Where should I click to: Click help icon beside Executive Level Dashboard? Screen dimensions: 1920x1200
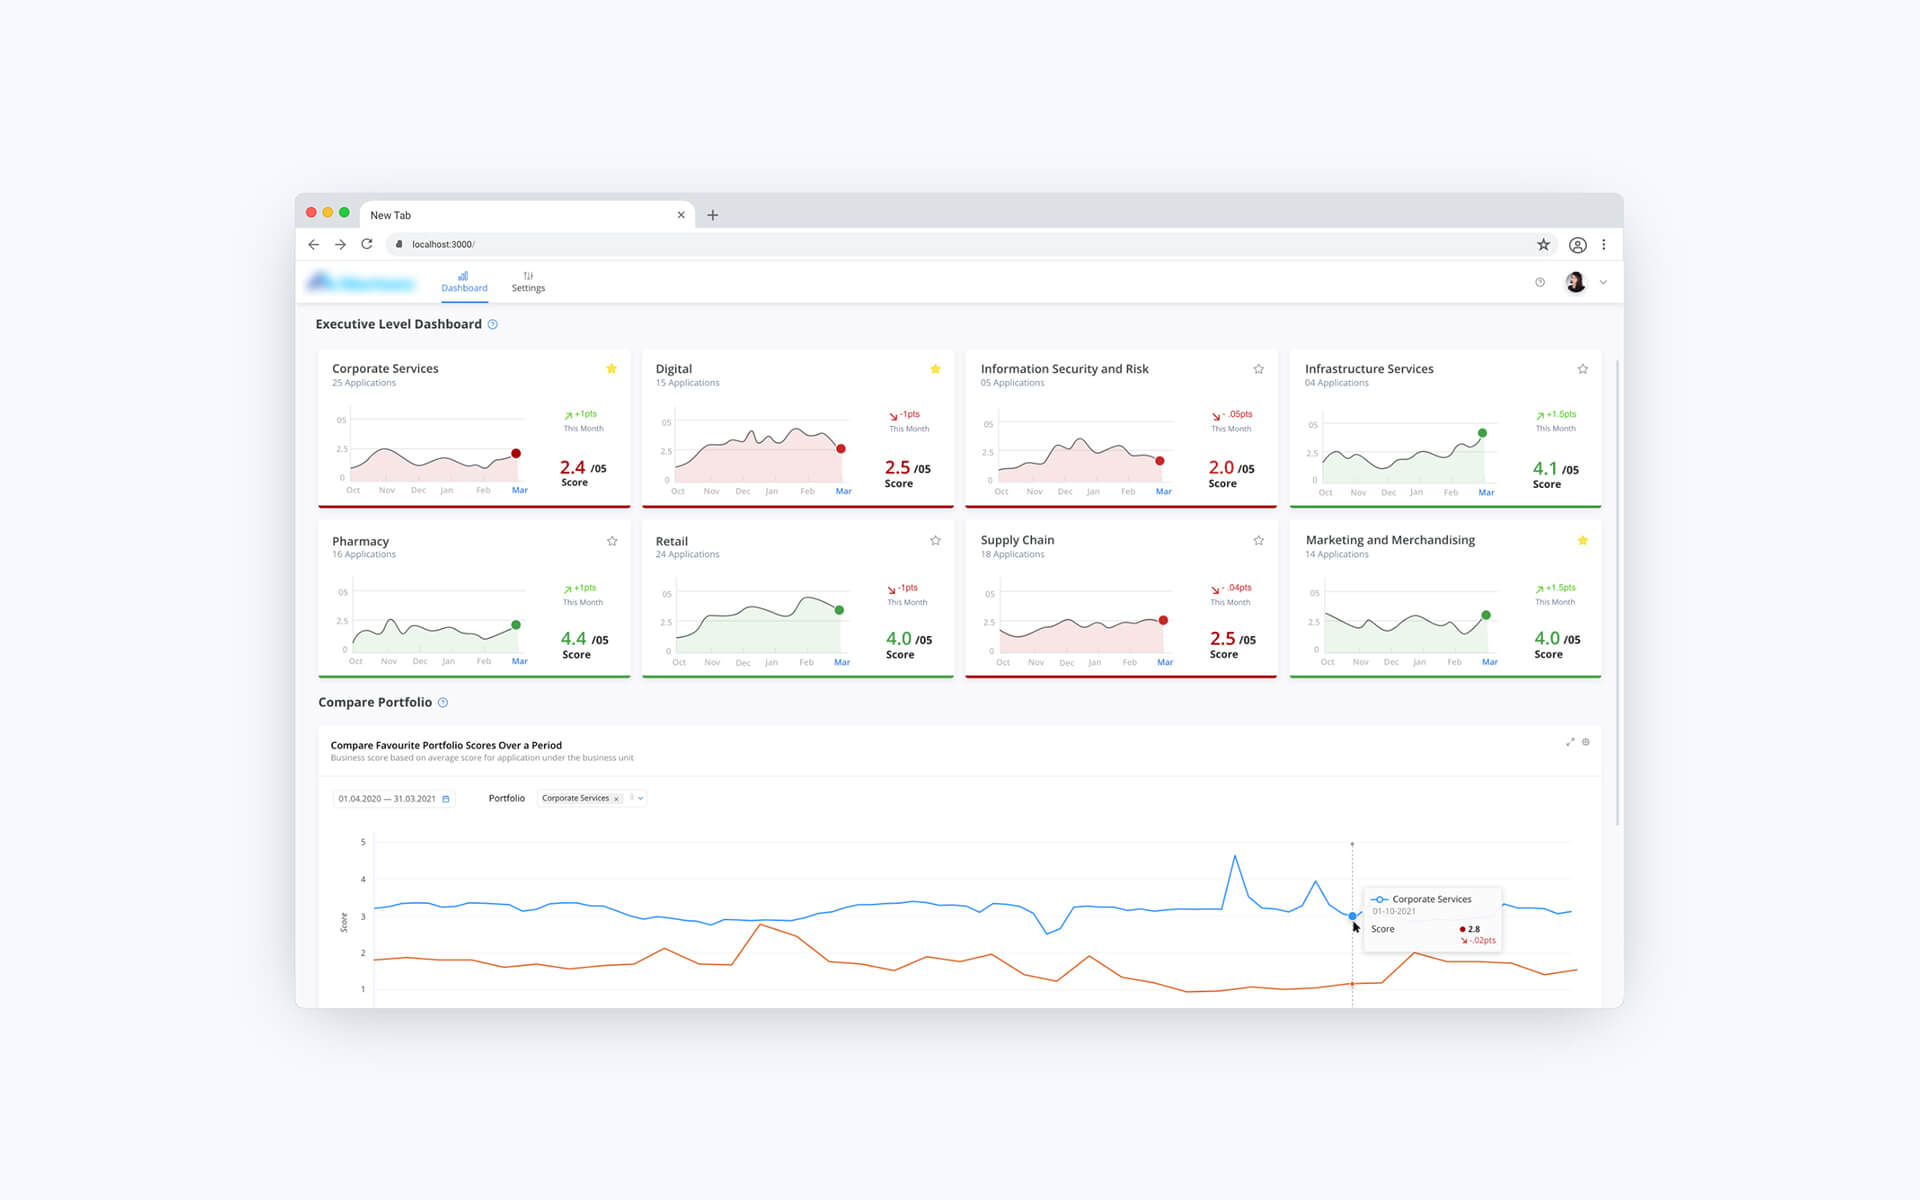[x=492, y=325]
